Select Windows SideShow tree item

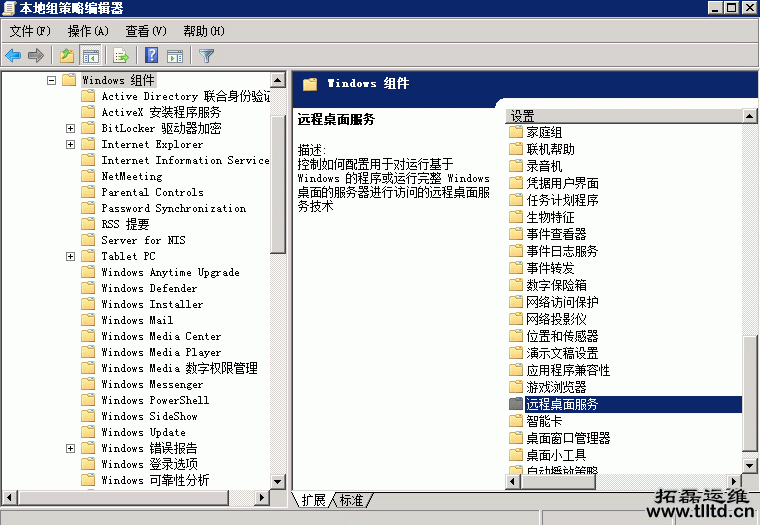(x=149, y=416)
